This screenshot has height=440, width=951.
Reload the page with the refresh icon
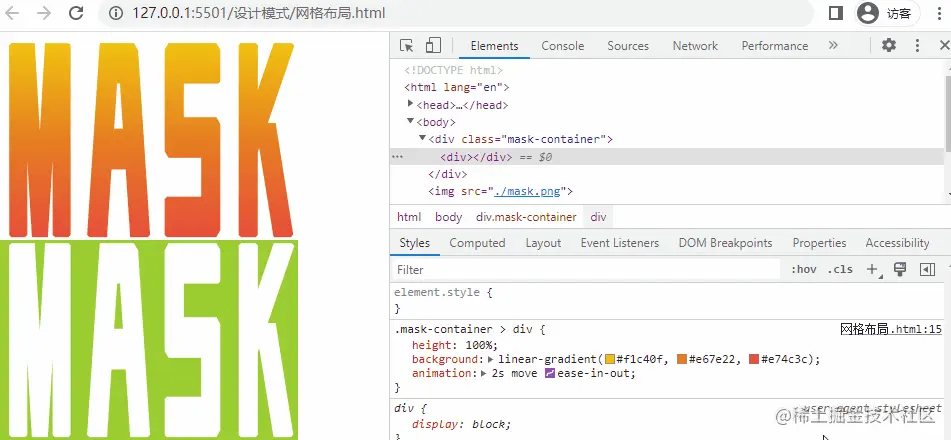click(x=76, y=13)
